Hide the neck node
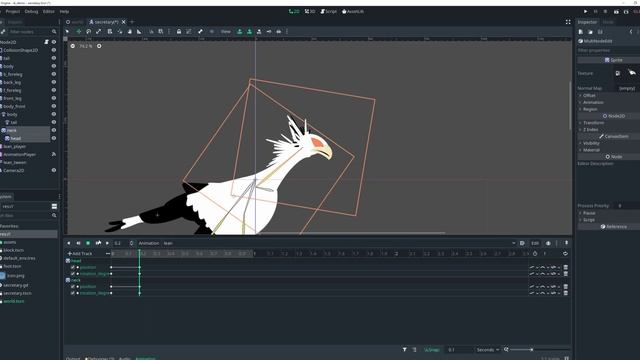Image resolution: width=640 pixels, height=360 pixels. pos(53,130)
